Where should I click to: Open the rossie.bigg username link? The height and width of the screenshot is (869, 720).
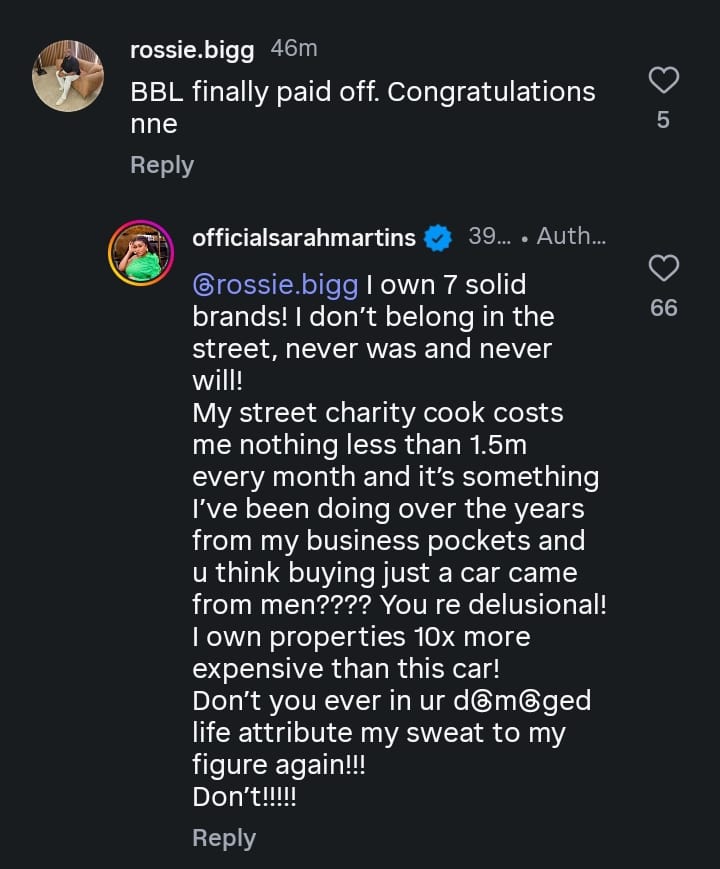coord(192,49)
